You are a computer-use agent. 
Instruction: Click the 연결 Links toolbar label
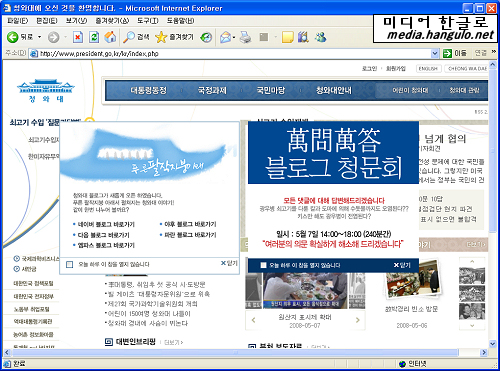pos(481,53)
